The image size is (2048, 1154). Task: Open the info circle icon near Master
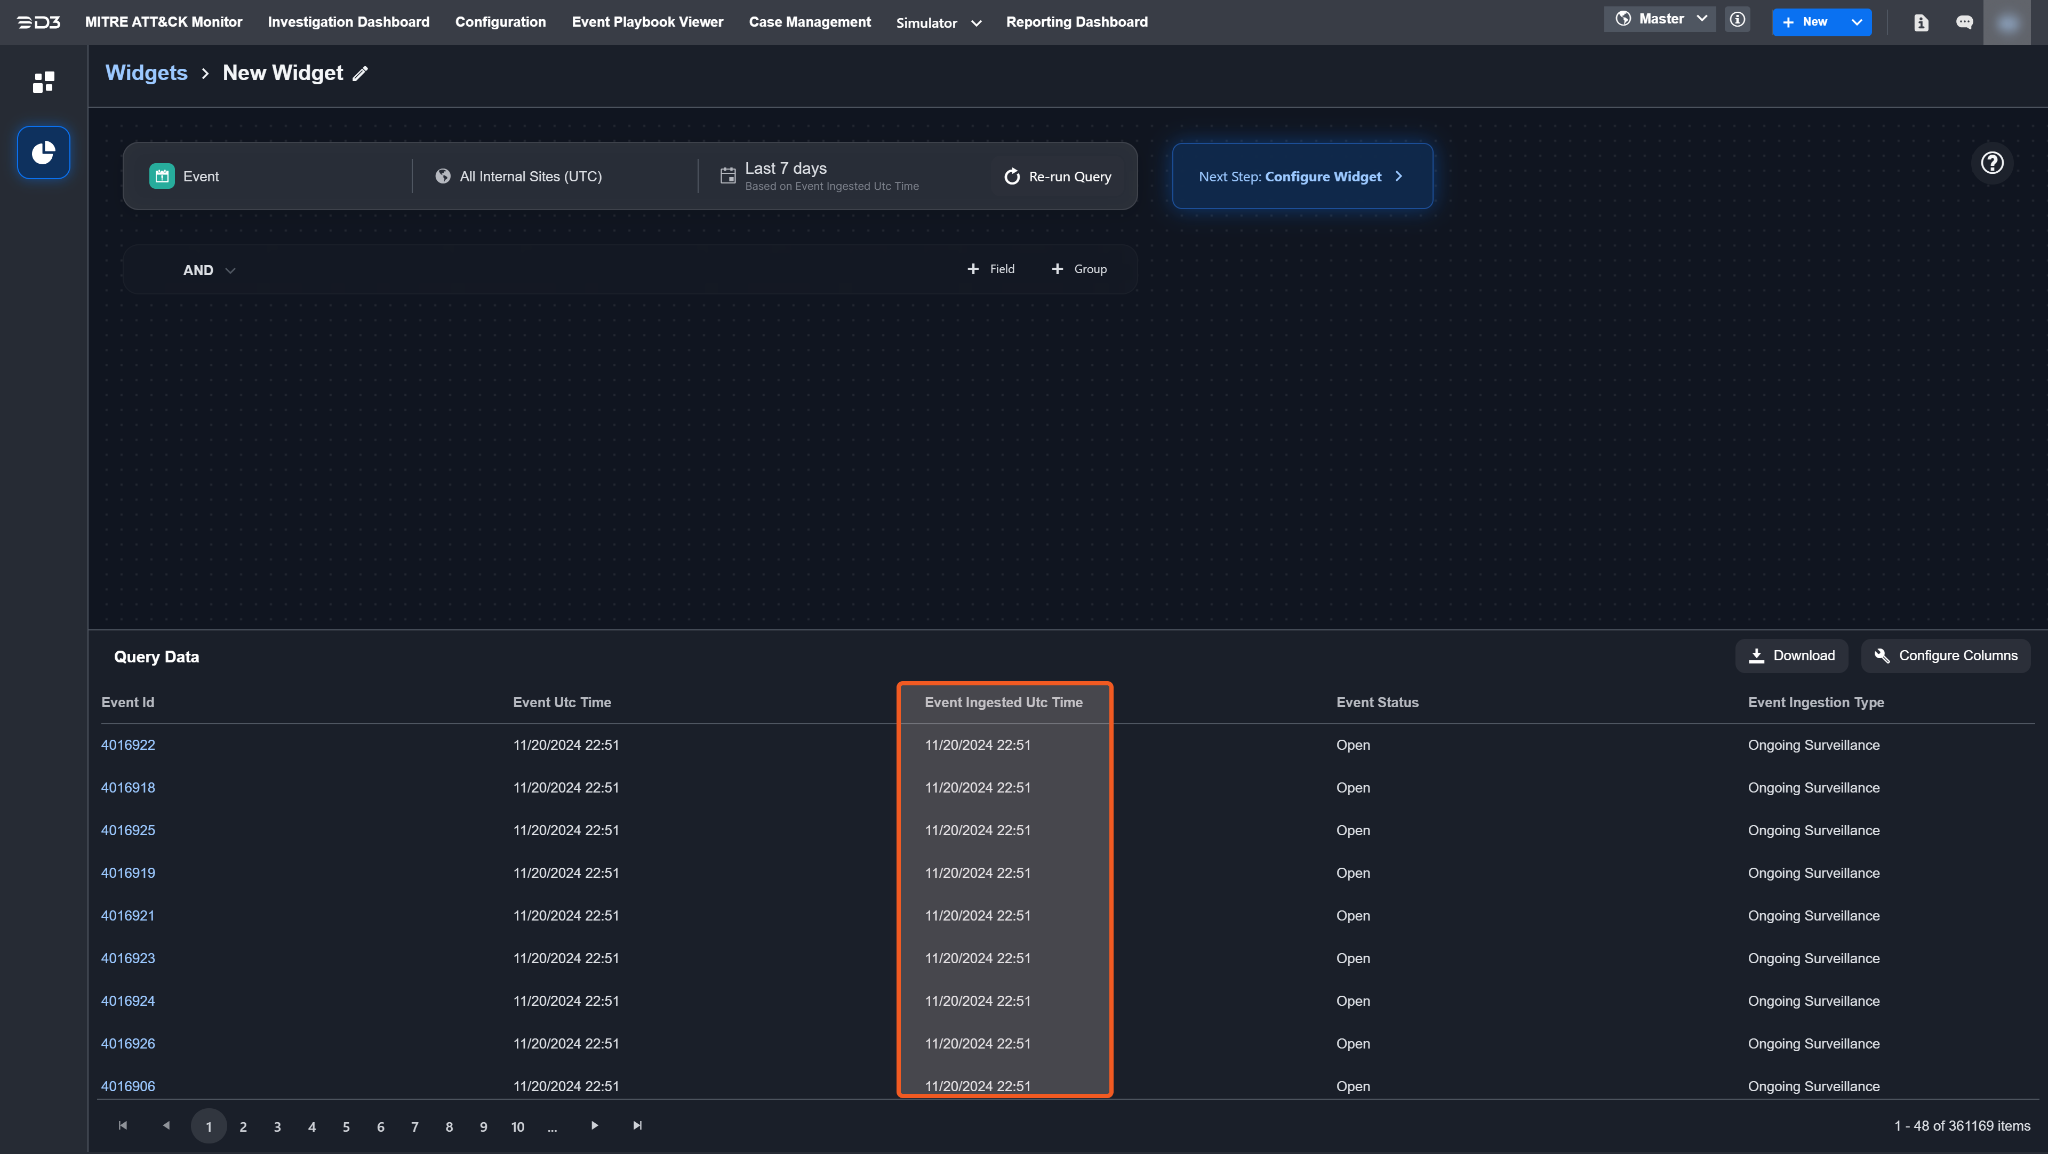coord(1738,19)
